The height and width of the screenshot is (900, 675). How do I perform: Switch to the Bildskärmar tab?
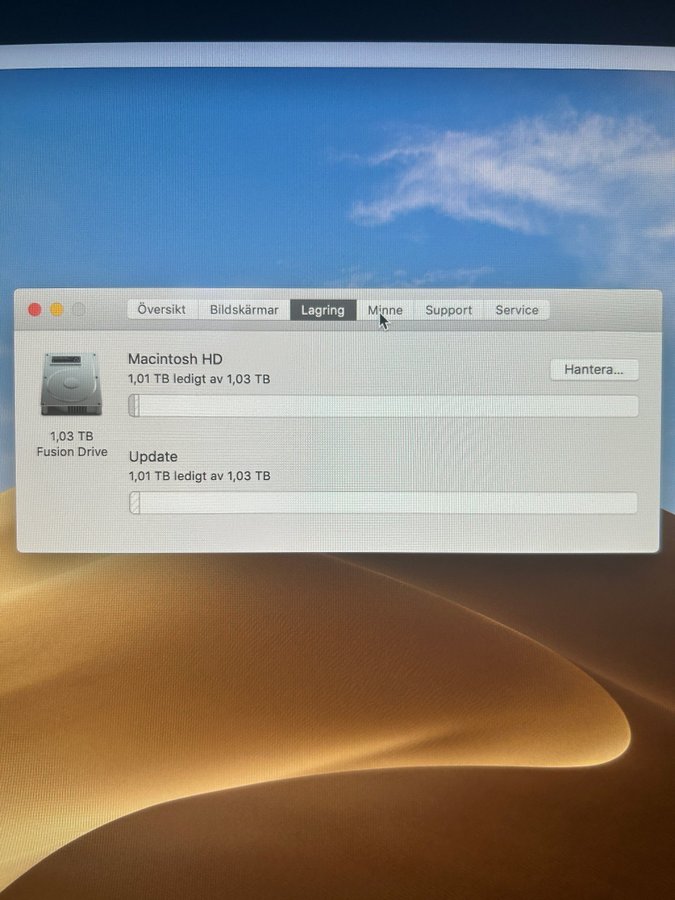click(244, 310)
